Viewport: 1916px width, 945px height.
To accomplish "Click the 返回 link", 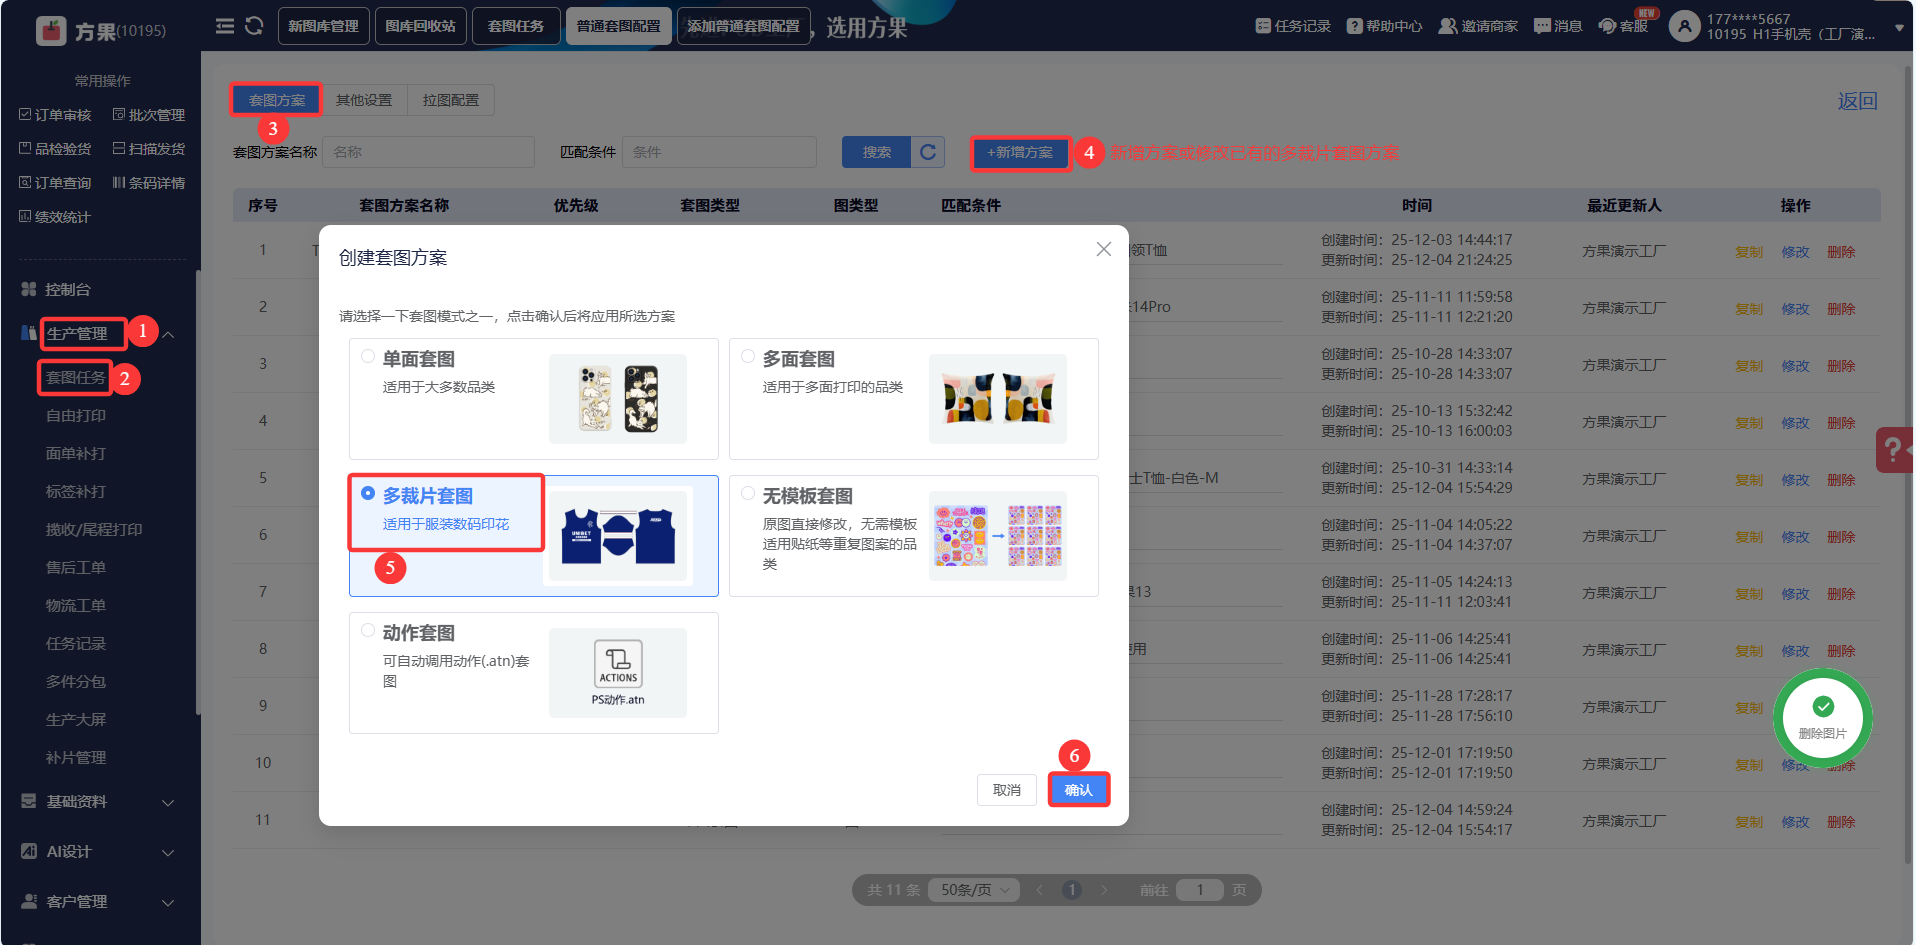I will (1858, 101).
